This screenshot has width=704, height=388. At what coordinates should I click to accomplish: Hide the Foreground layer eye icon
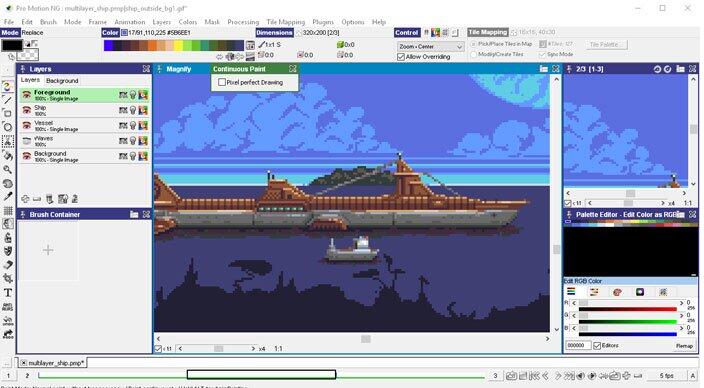click(27, 95)
